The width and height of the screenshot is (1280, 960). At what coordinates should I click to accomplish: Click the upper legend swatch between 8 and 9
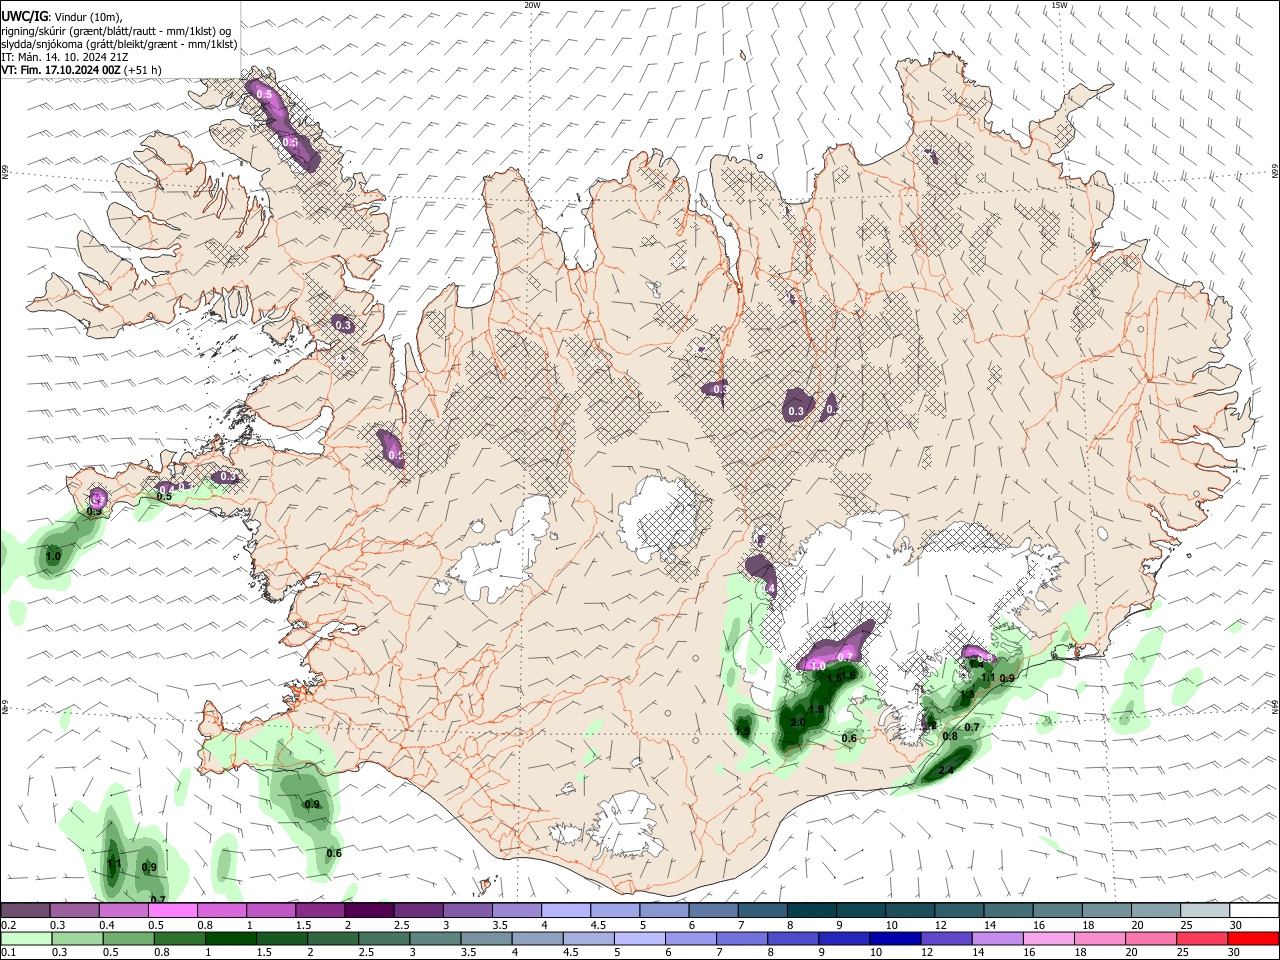811,910
